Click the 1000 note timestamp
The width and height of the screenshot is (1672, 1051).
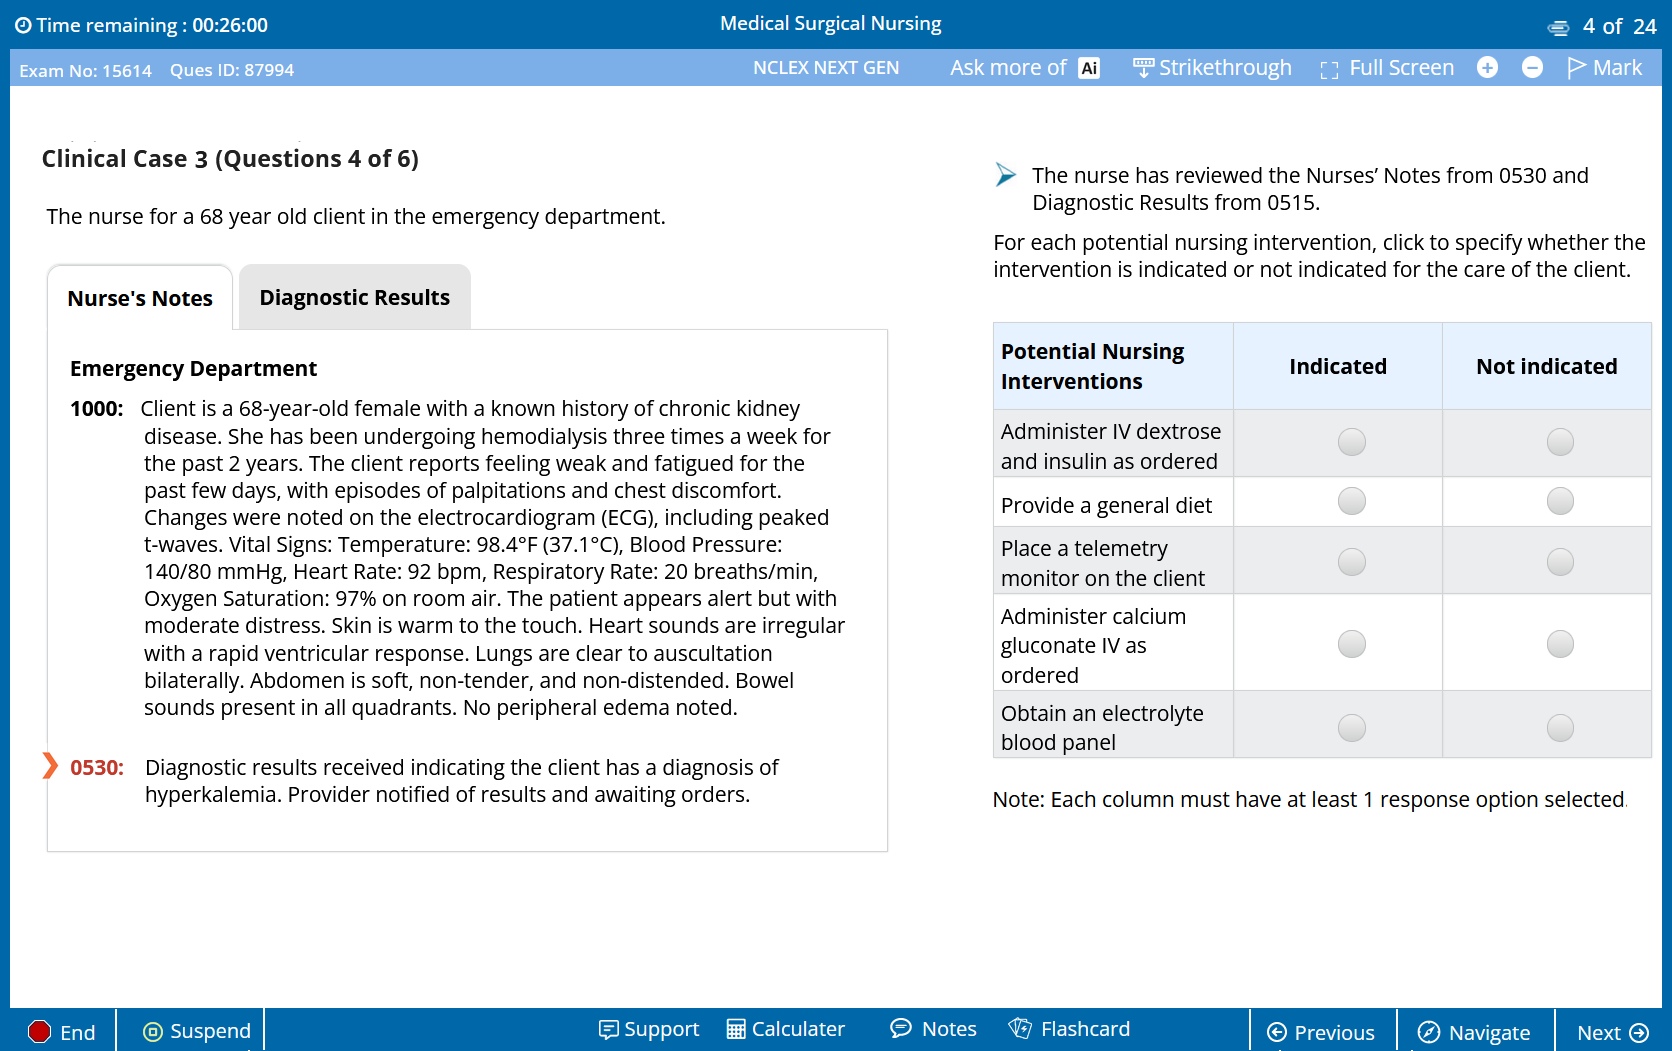(x=97, y=409)
